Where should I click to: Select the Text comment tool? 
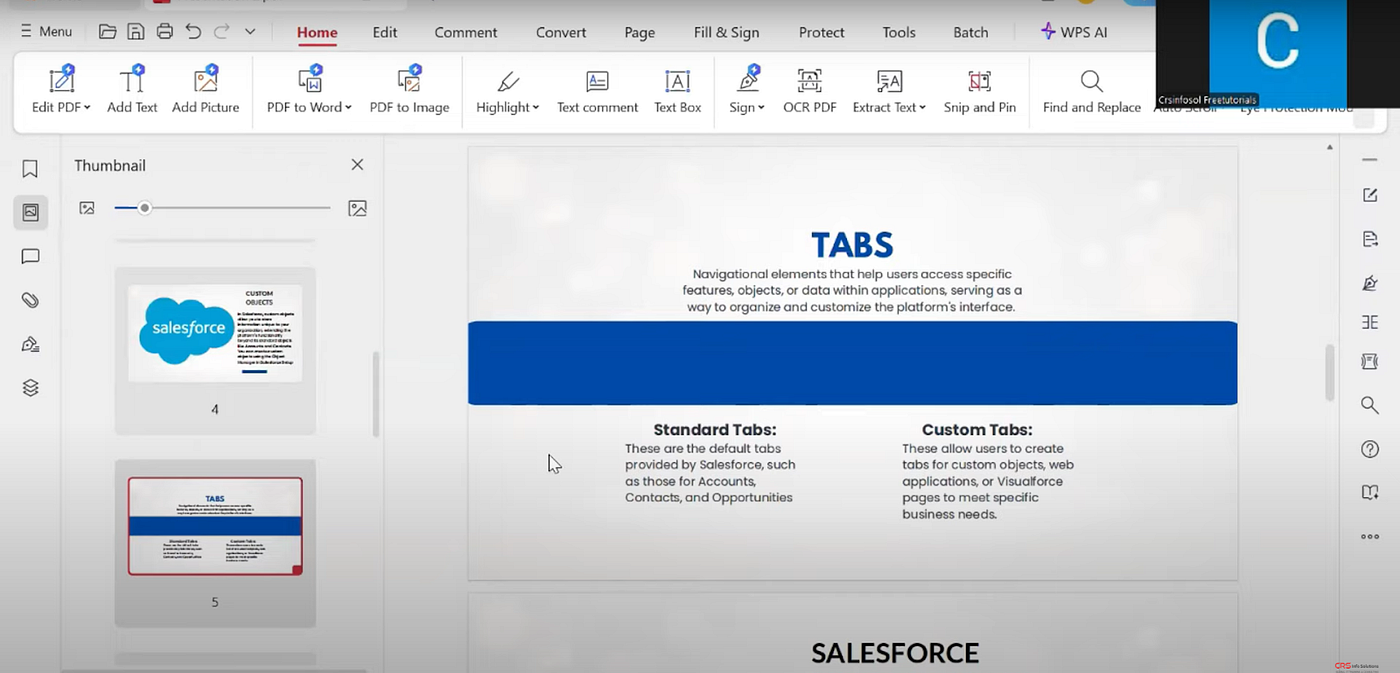(598, 90)
